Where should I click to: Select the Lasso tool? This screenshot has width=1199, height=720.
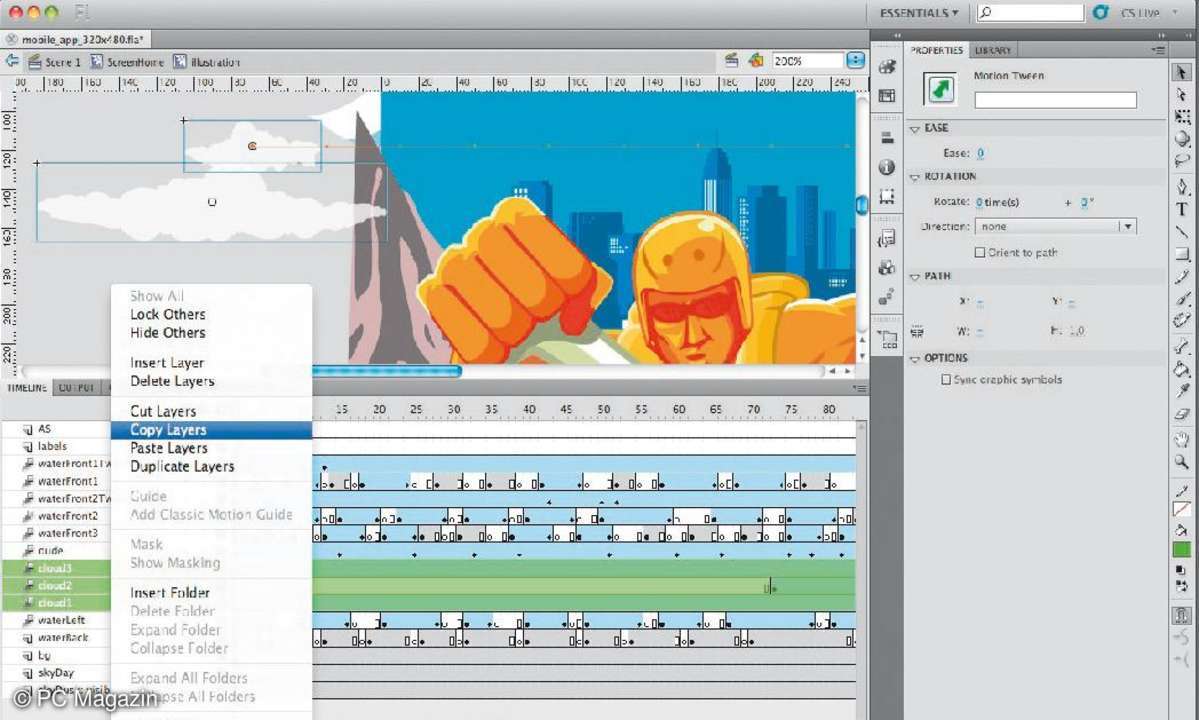click(1182, 161)
